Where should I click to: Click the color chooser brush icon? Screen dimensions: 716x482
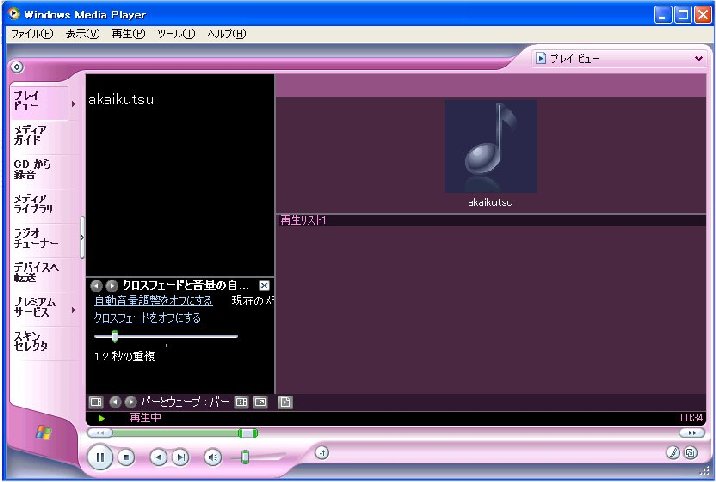click(673, 453)
